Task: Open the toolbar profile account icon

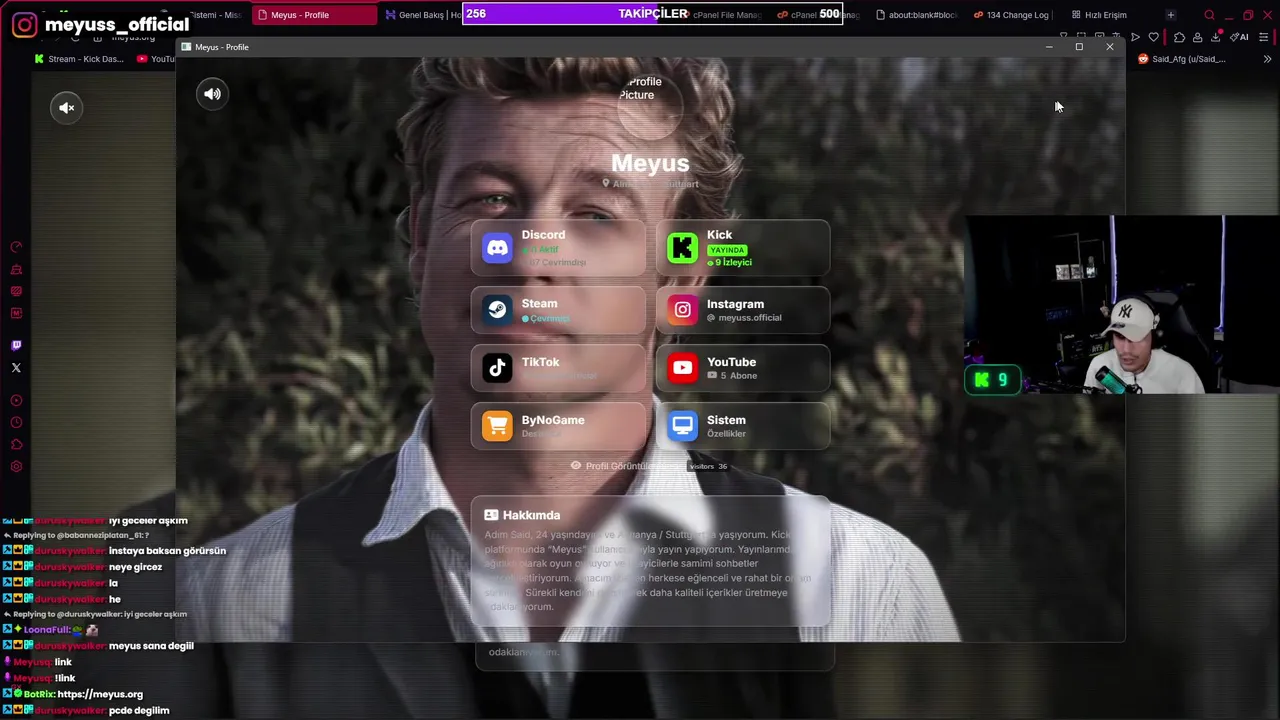Action: [1198, 37]
